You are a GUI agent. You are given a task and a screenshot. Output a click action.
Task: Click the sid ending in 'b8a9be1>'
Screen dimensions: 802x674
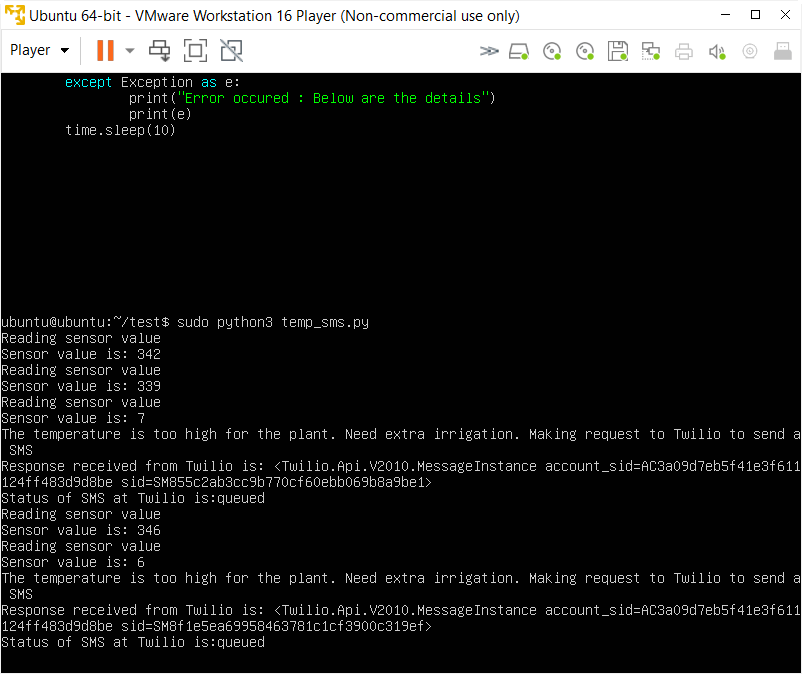coord(276,482)
